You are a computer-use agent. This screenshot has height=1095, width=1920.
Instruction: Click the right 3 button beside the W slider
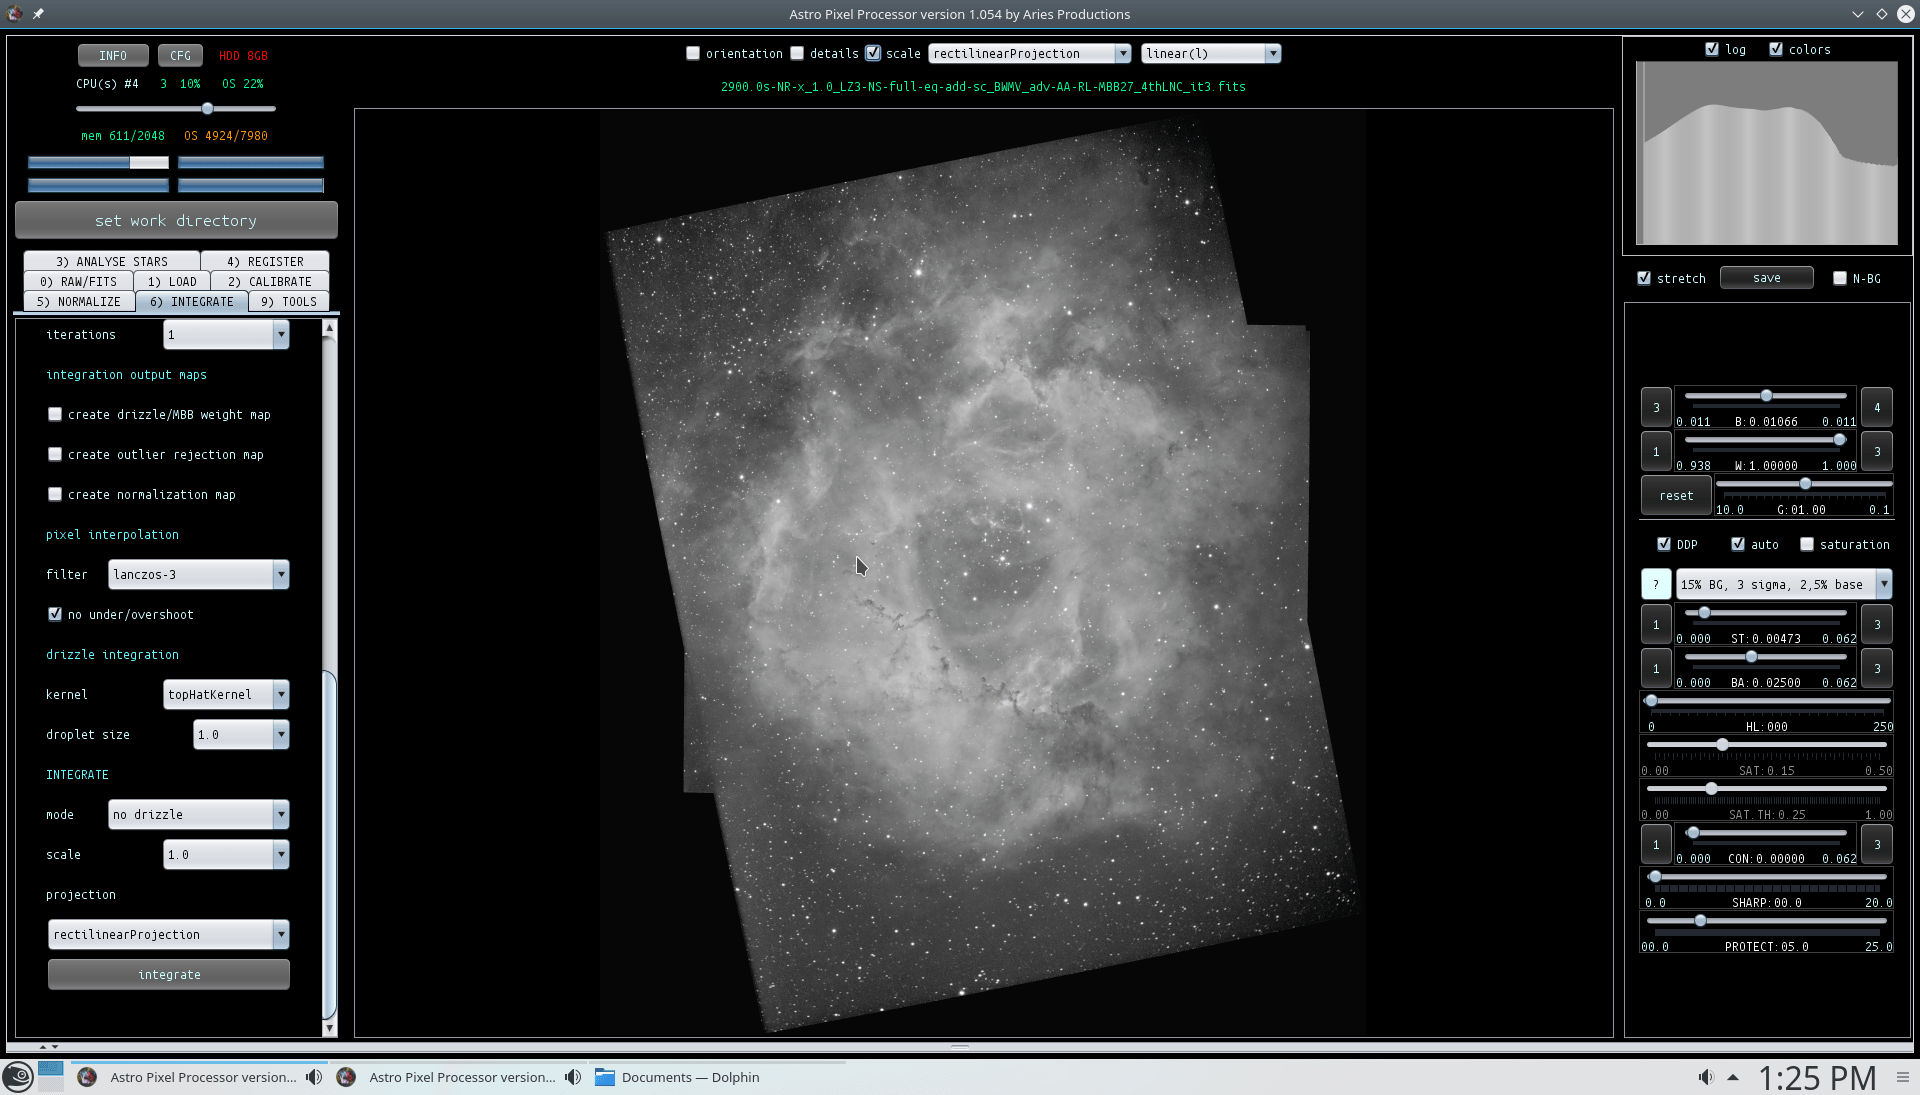point(1877,451)
